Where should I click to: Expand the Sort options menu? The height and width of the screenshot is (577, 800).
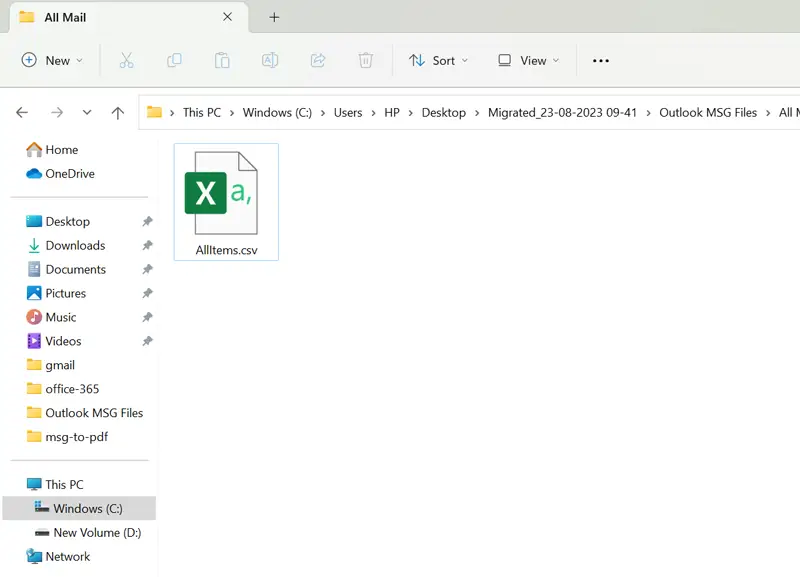coord(438,61)
